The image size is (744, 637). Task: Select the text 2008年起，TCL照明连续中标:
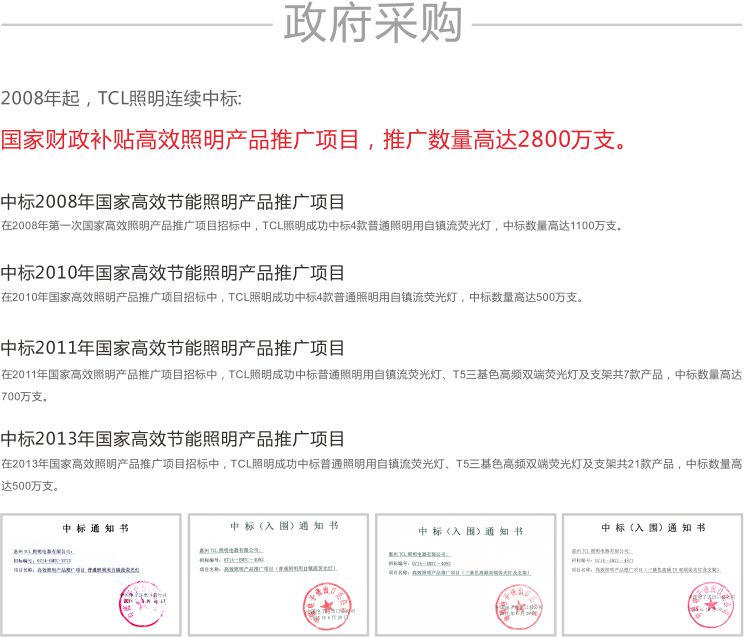(121, 99)
